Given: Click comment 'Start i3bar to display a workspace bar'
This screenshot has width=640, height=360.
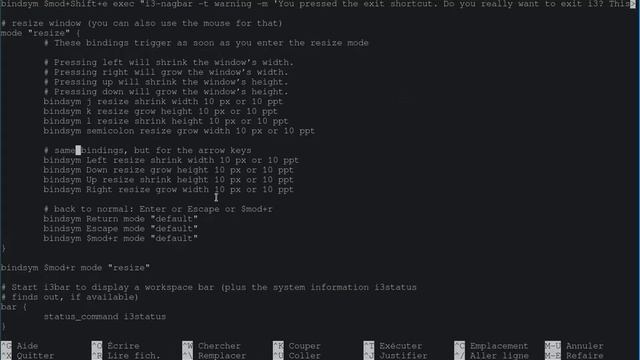Looking at the screenshot, I should click(x=209, y=288).
